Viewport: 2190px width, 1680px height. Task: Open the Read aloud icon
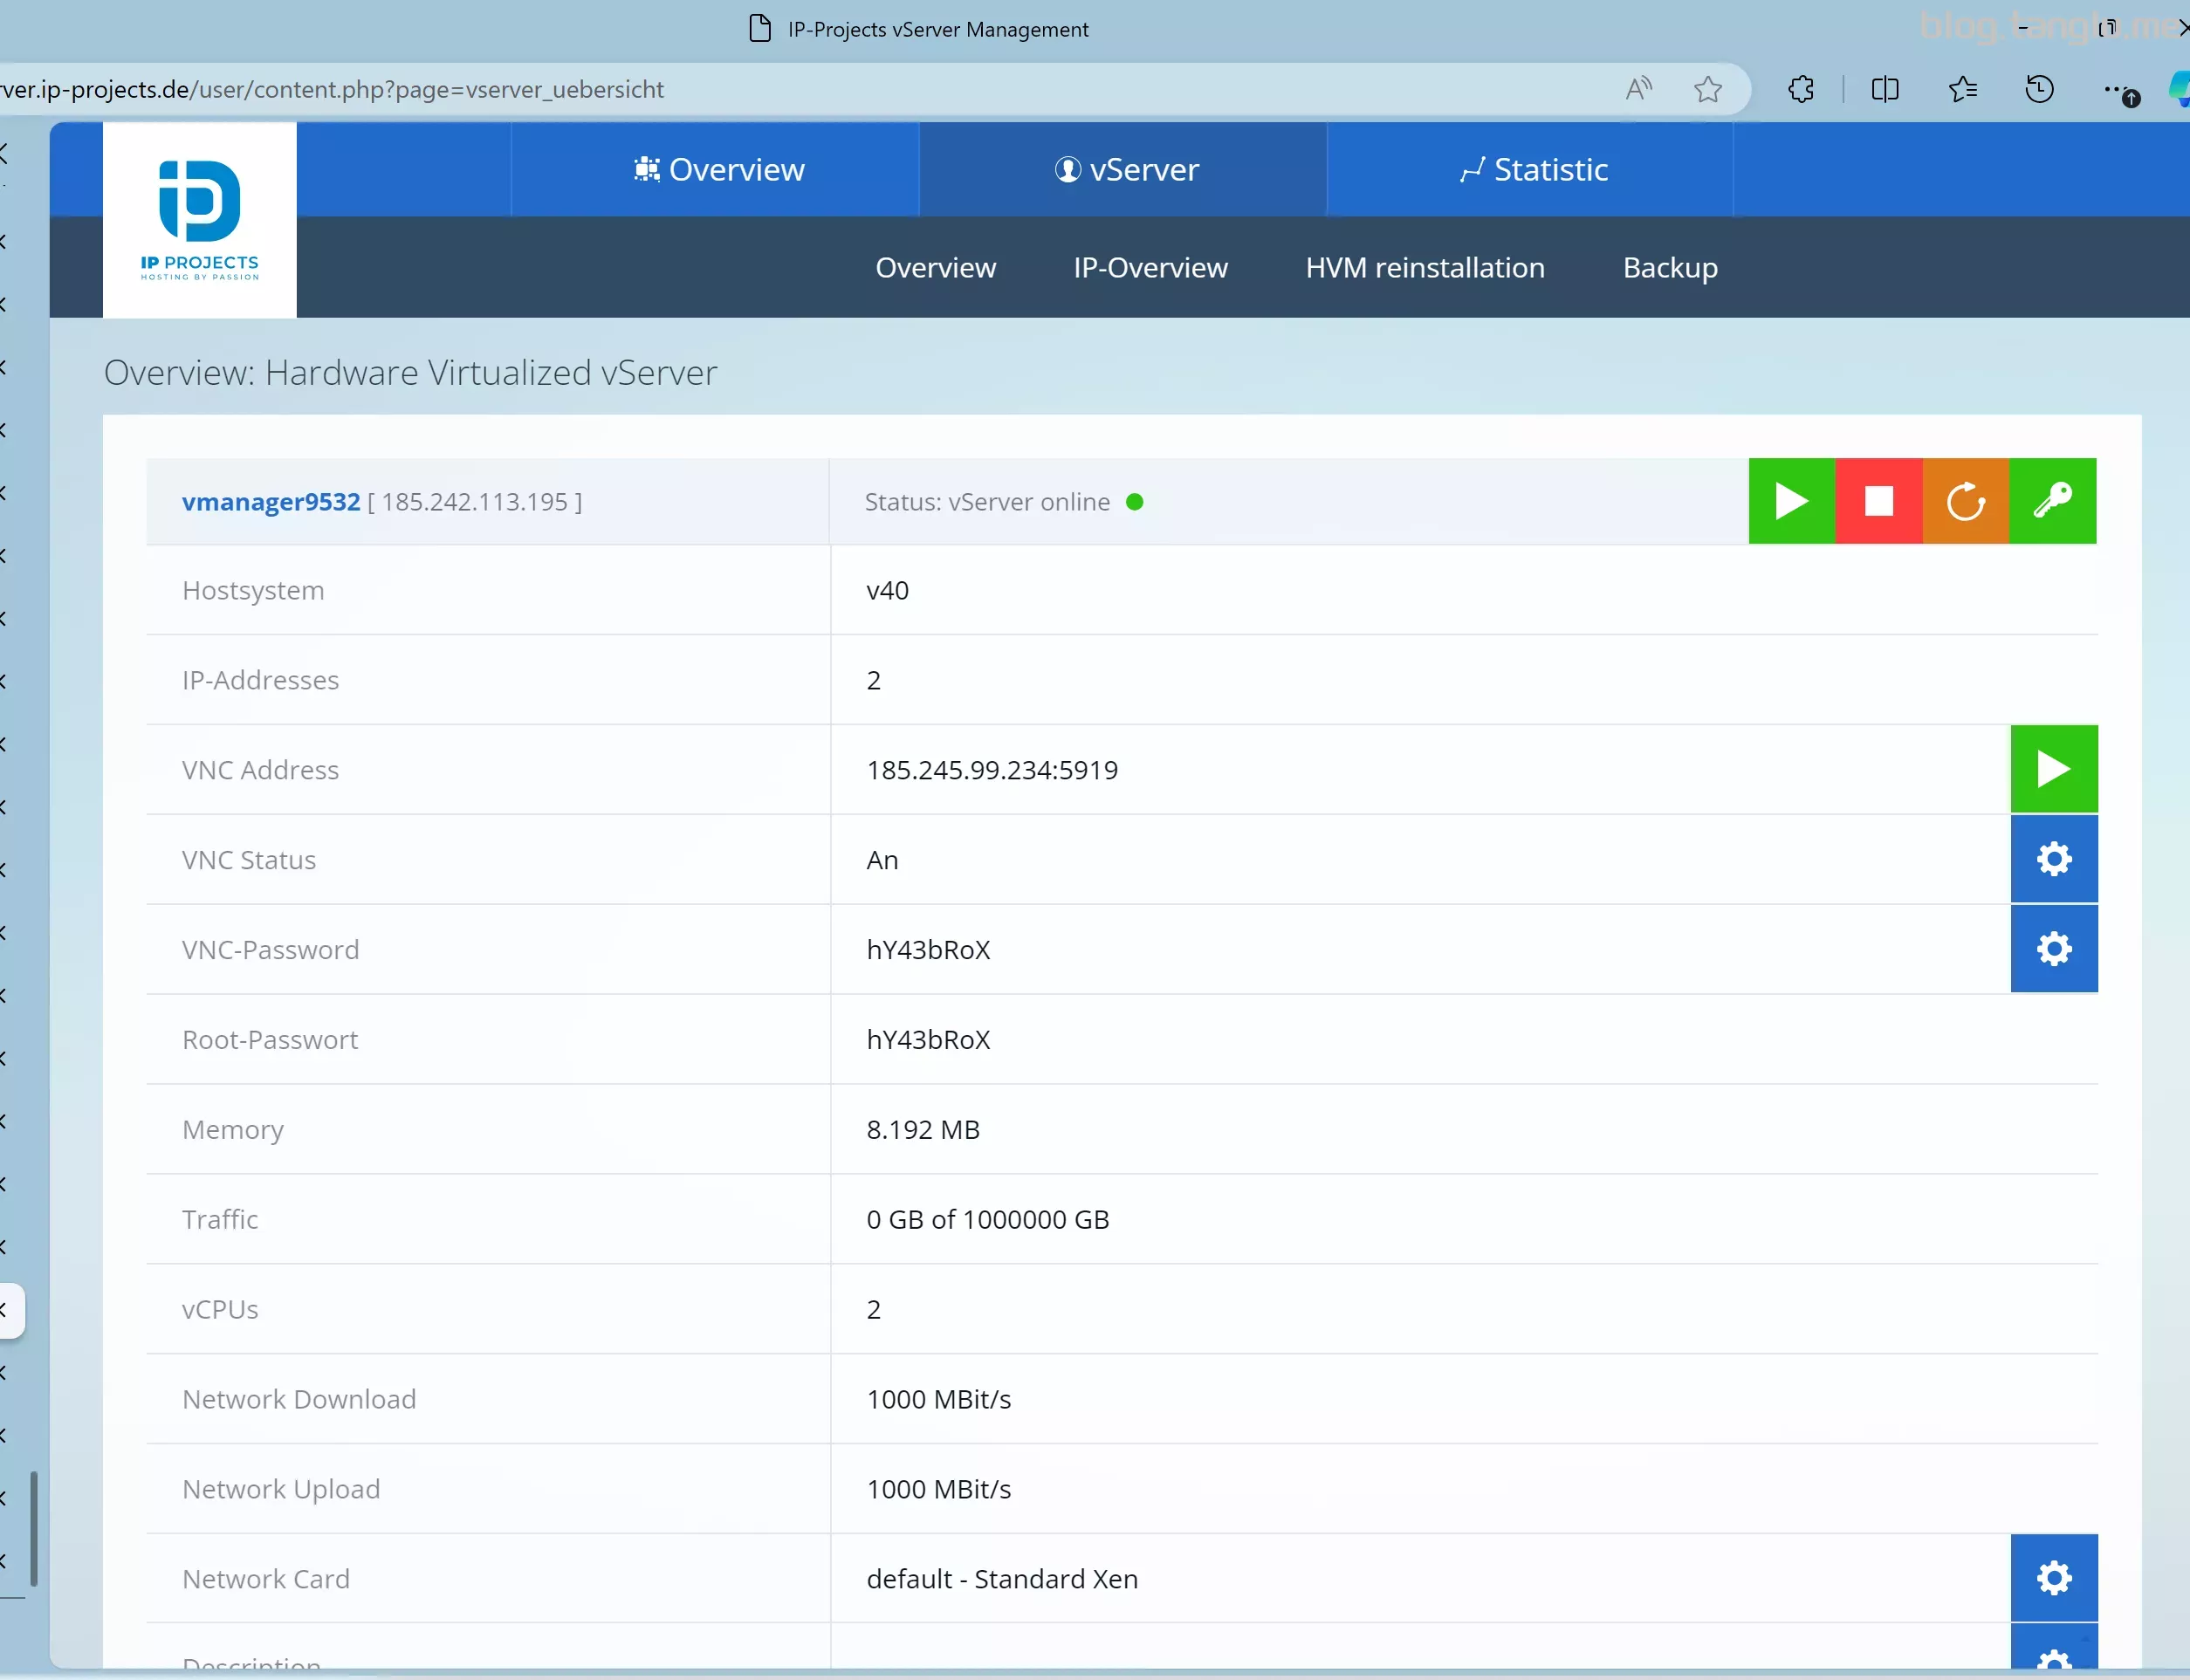[x=1638, y=90]
